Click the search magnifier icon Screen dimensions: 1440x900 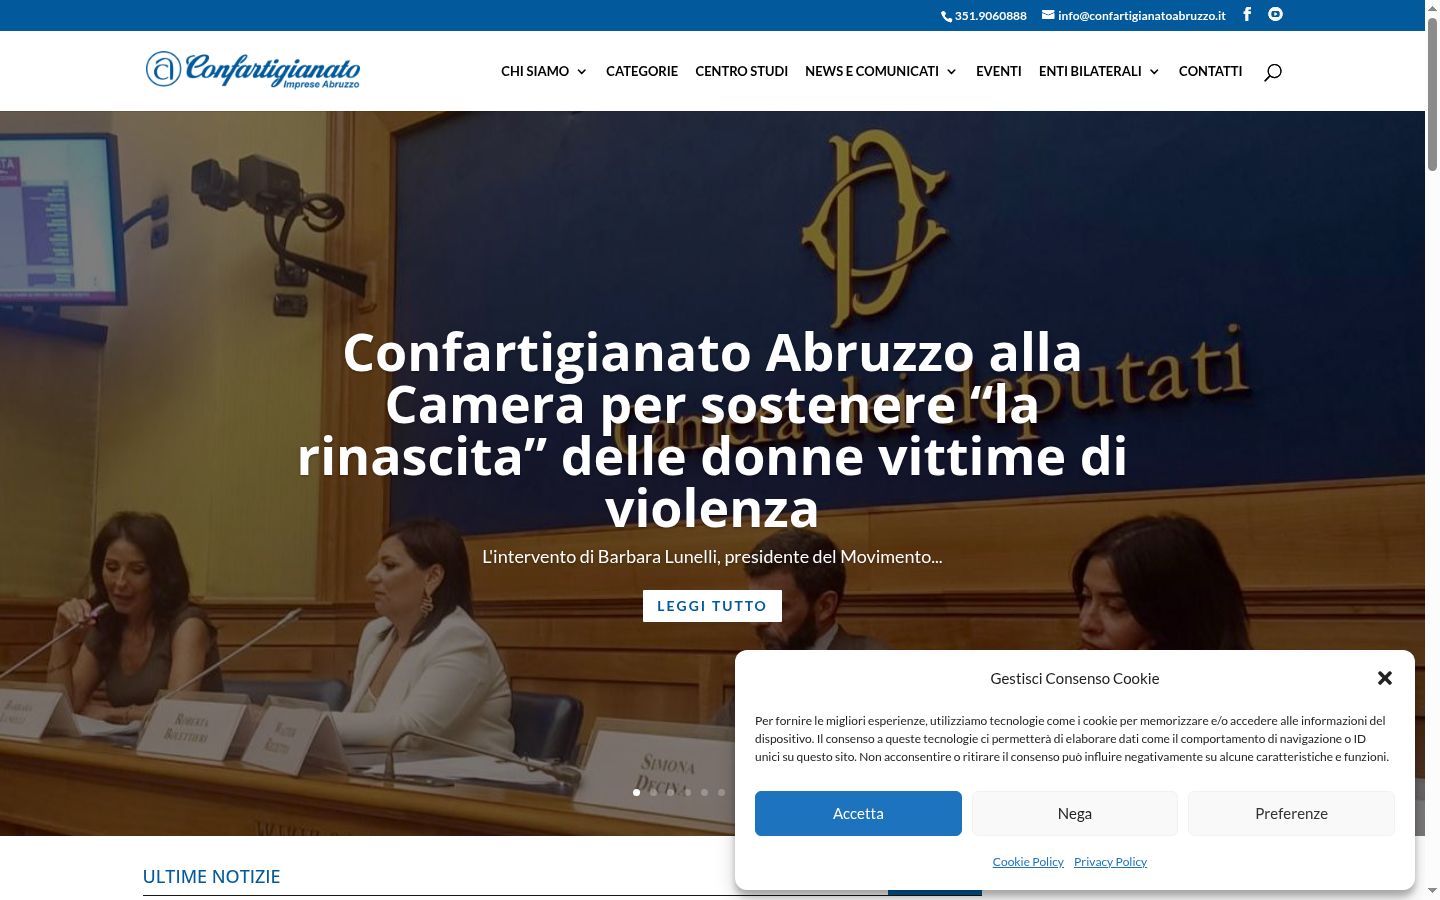tap(1272, 72)
